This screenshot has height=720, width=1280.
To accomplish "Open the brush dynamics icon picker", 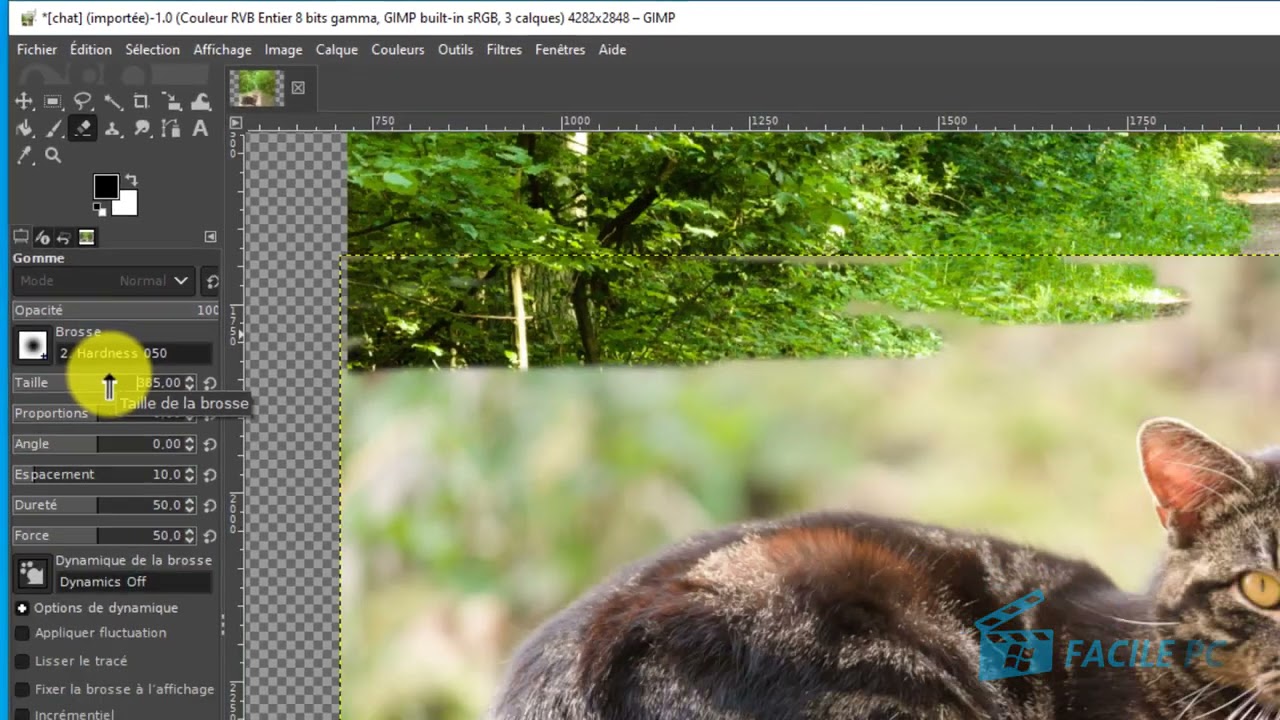I will click(32, 573).
